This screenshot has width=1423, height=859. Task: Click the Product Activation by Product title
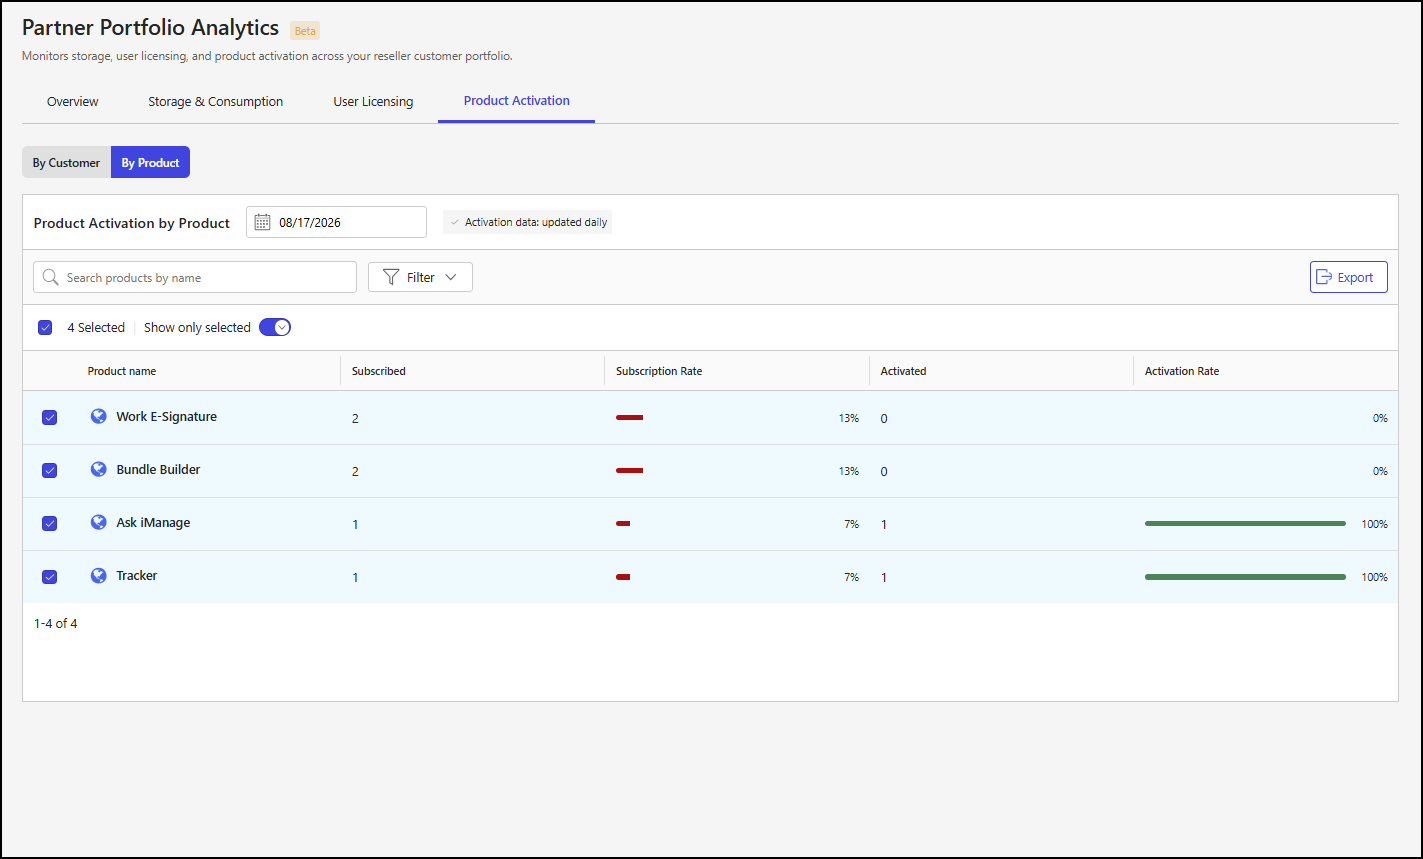tap(132, 223)
